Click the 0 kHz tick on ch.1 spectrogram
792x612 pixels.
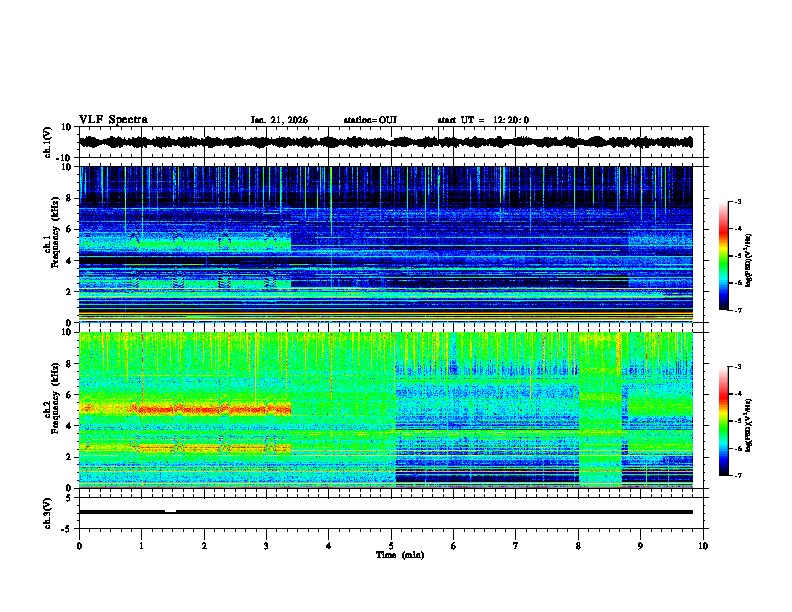(x=70, y=323)
